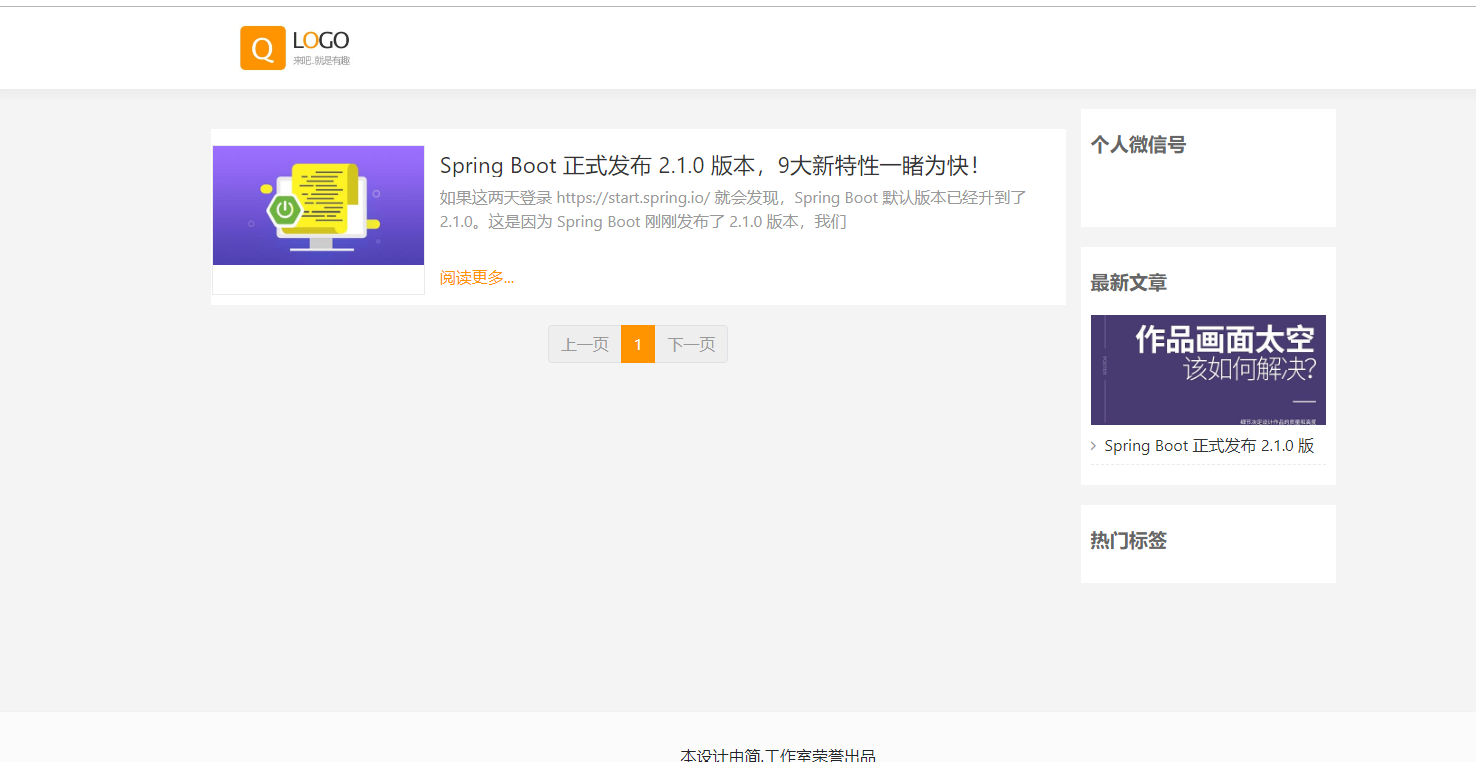The width and height of the screenshot is (1476, 762).
Task: Click the small tagline under LOGO text
Action: (321, 61)
